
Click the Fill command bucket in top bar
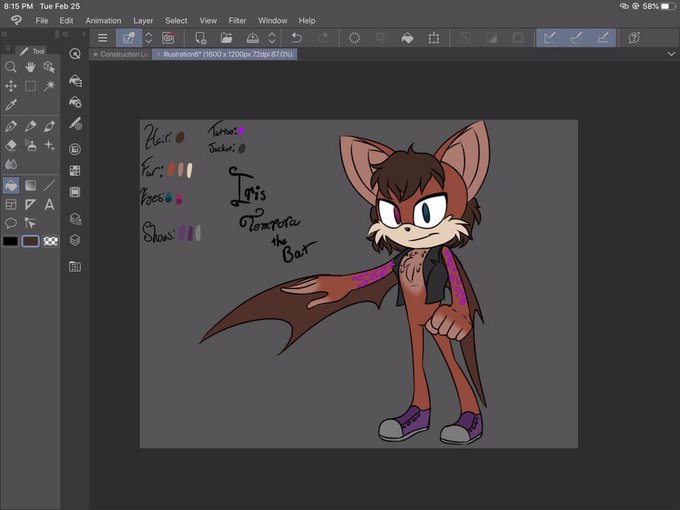[x=407, y=38]
